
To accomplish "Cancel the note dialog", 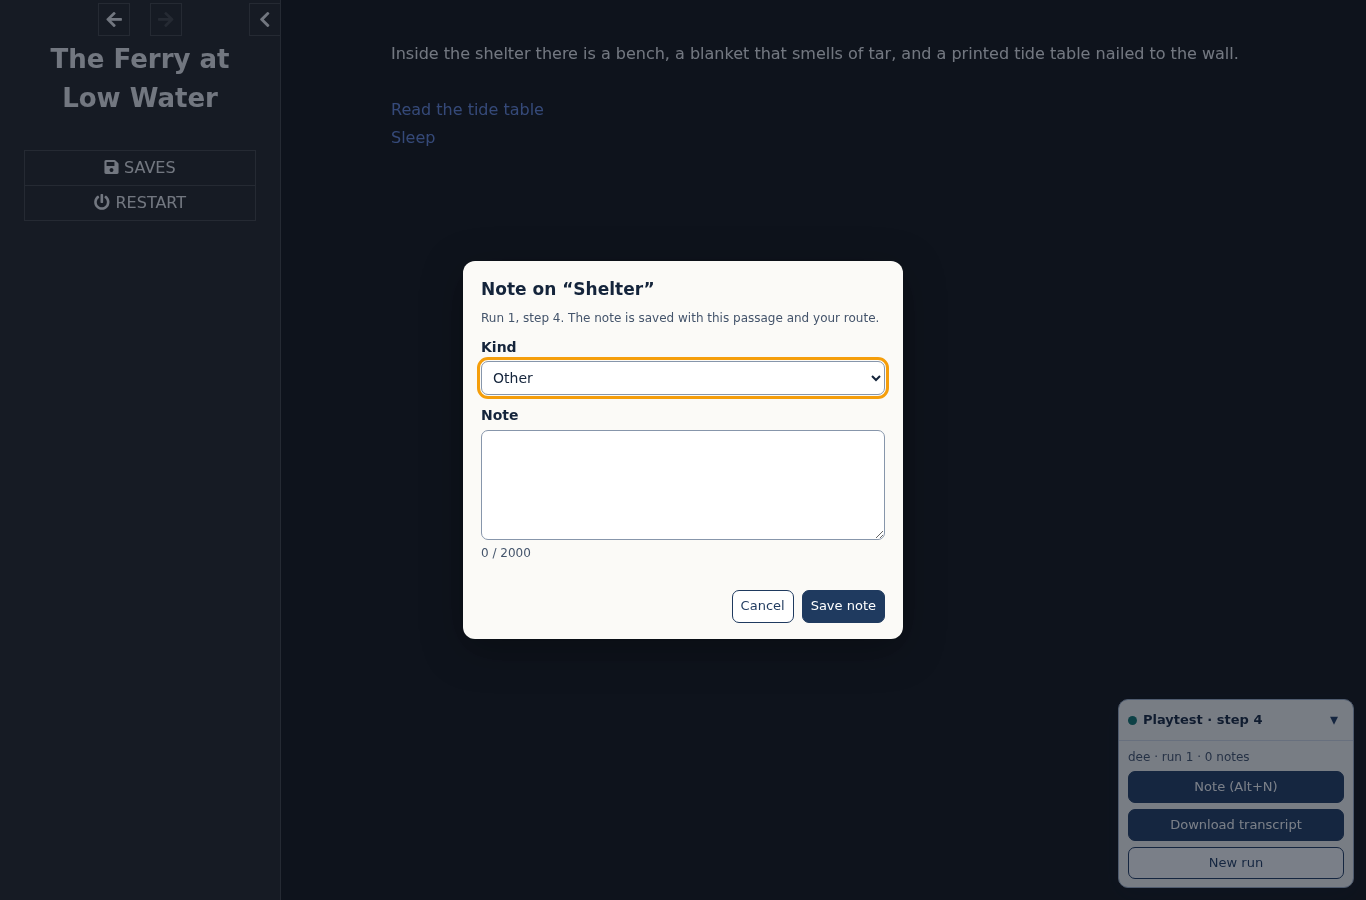I will tap(763, 606).
